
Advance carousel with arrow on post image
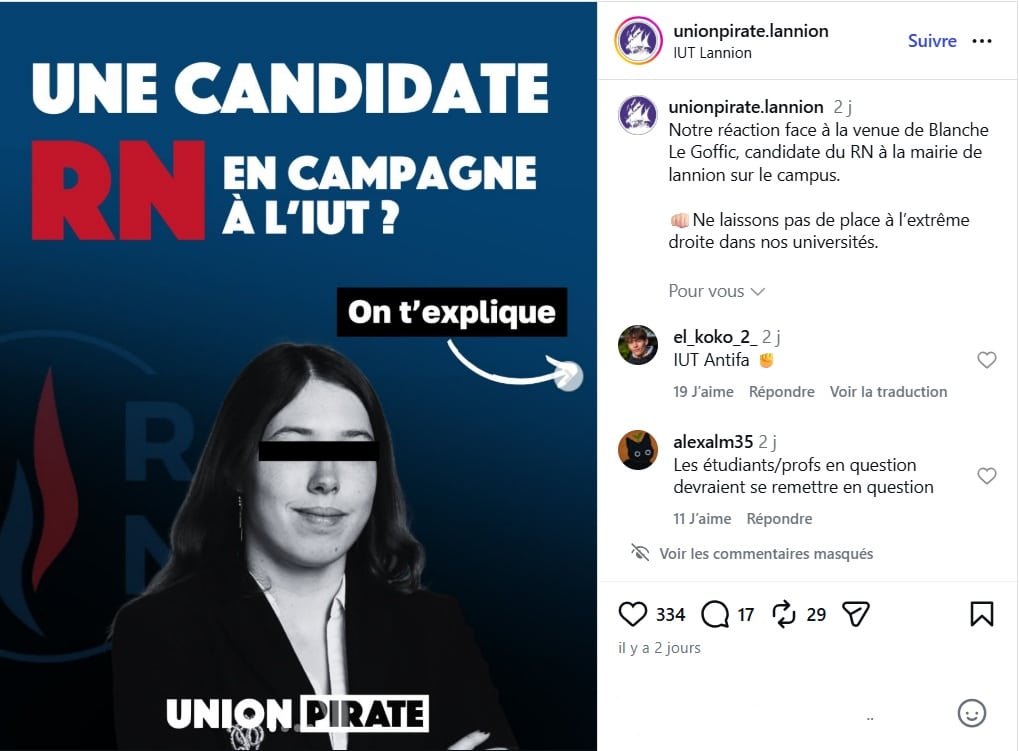tap(569, 376)
